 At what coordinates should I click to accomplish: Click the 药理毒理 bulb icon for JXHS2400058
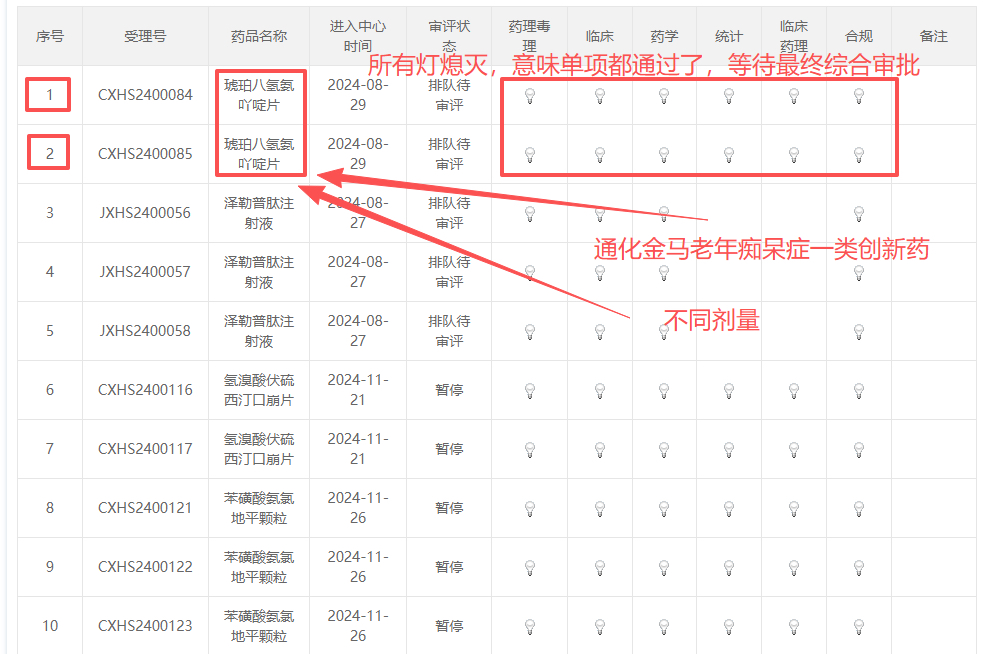point(530,332)
